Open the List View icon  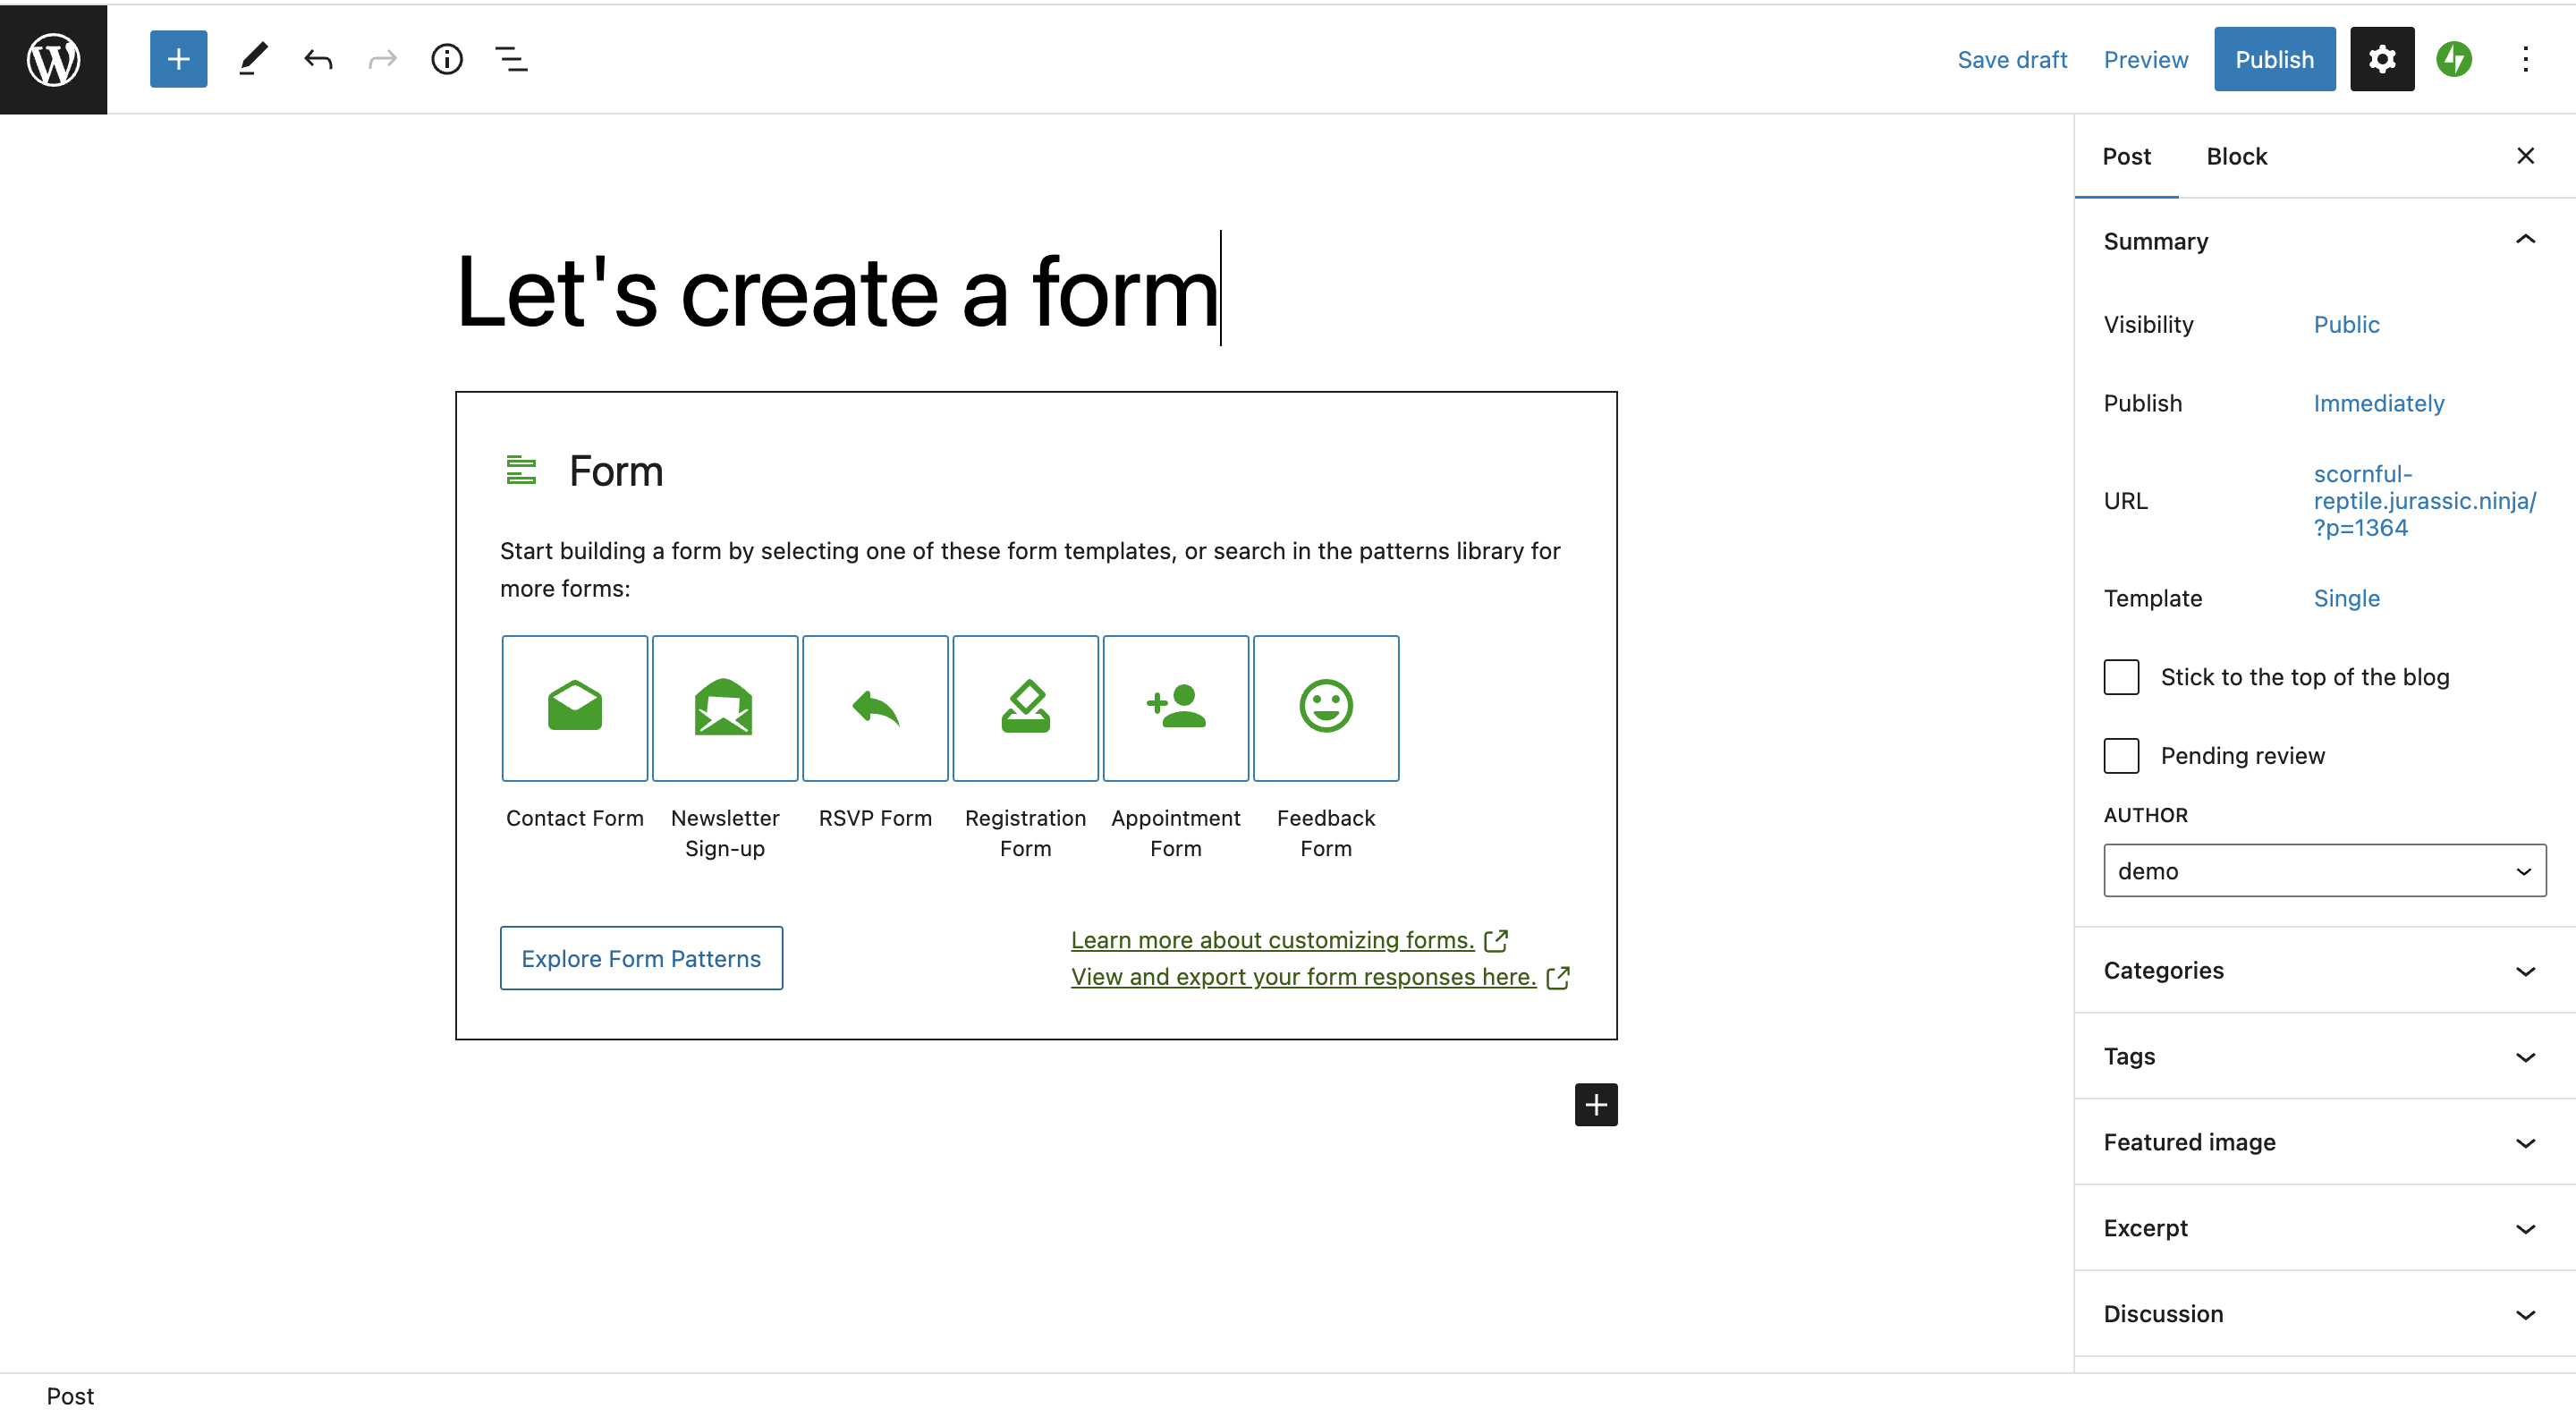512,59
